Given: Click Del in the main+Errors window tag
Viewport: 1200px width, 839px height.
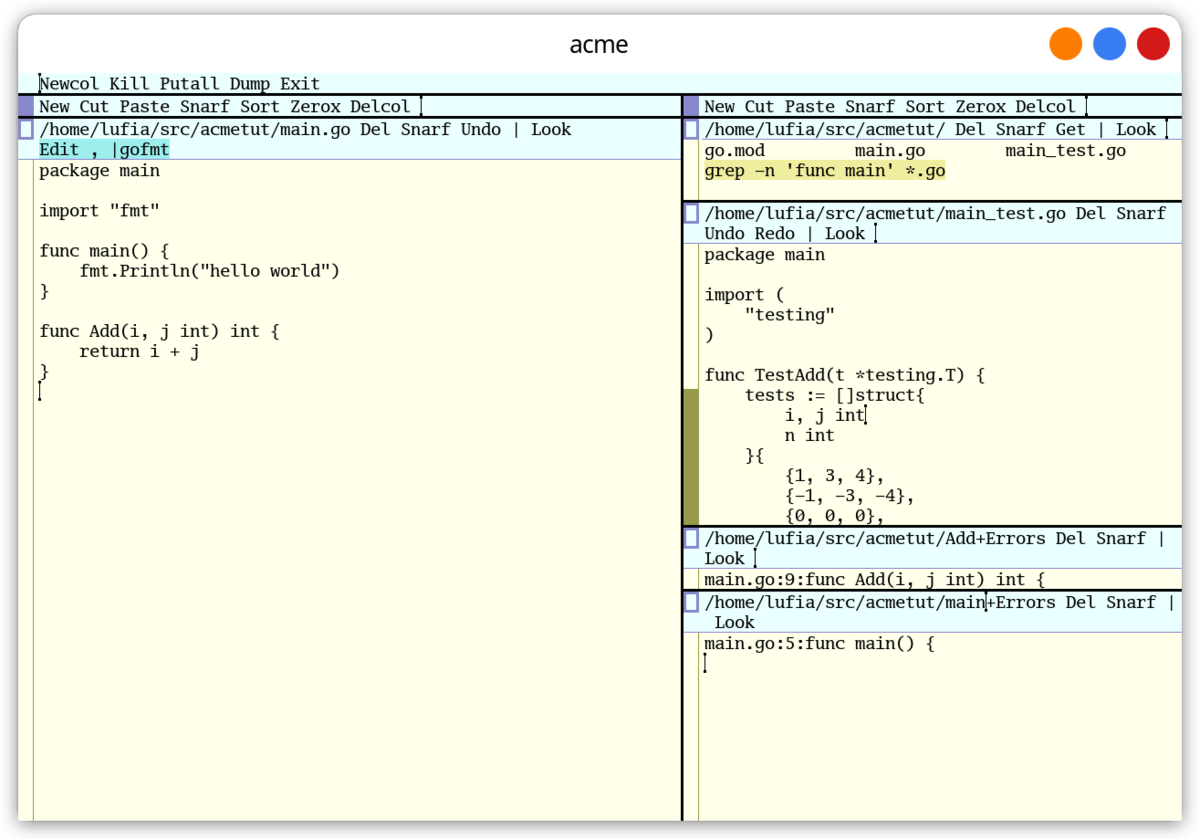Looking at the screenshot, I should tap(1081, 602).
